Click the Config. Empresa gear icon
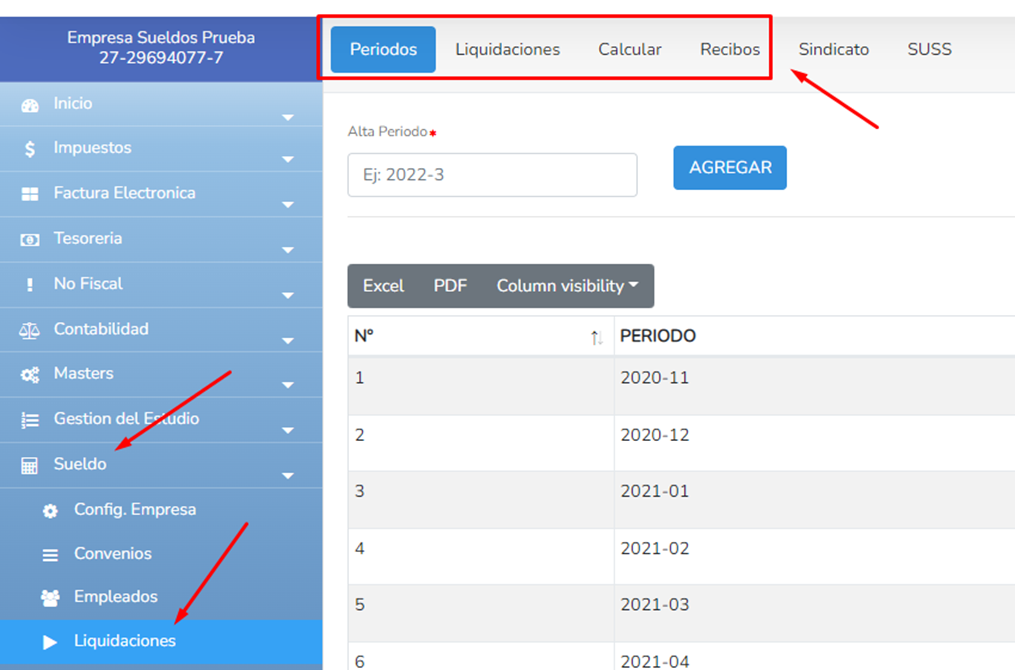Image resolution: width=1015 pixels, height=670 pixels. click(x=50, y=511)
